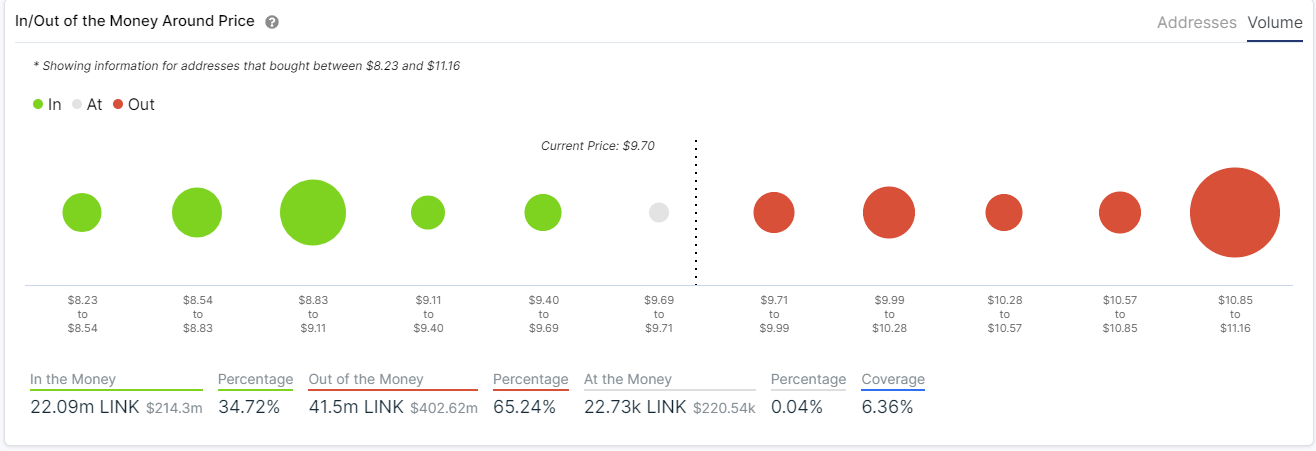Switch to the Addresses tab

1197,22
